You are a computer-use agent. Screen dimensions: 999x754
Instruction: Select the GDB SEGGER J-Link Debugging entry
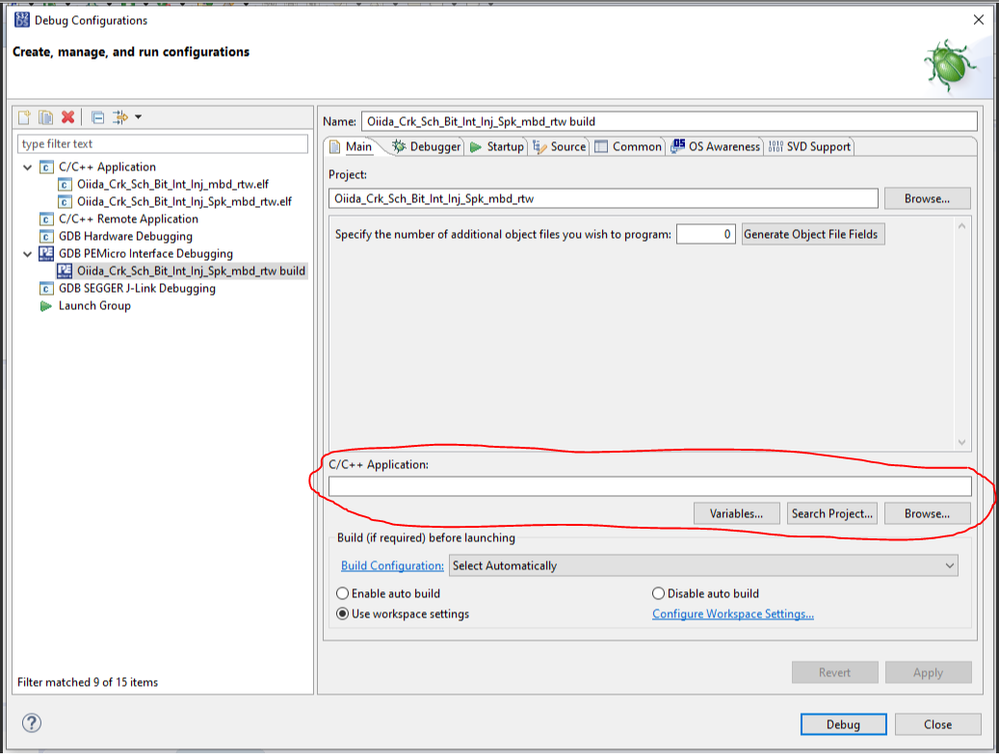coord(136,288)
